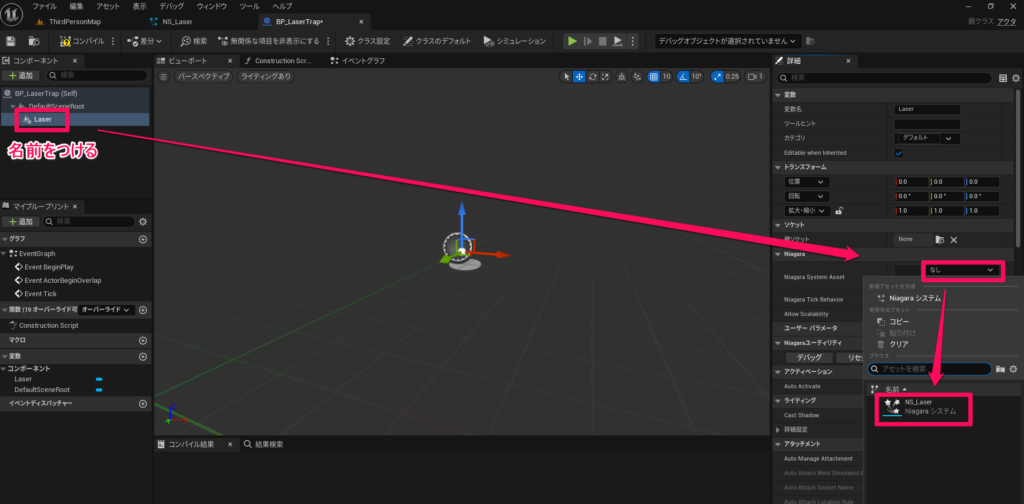1024x504 pixels.
Task: Click 追加 button in Components panel
Action: tap(22, 76)
